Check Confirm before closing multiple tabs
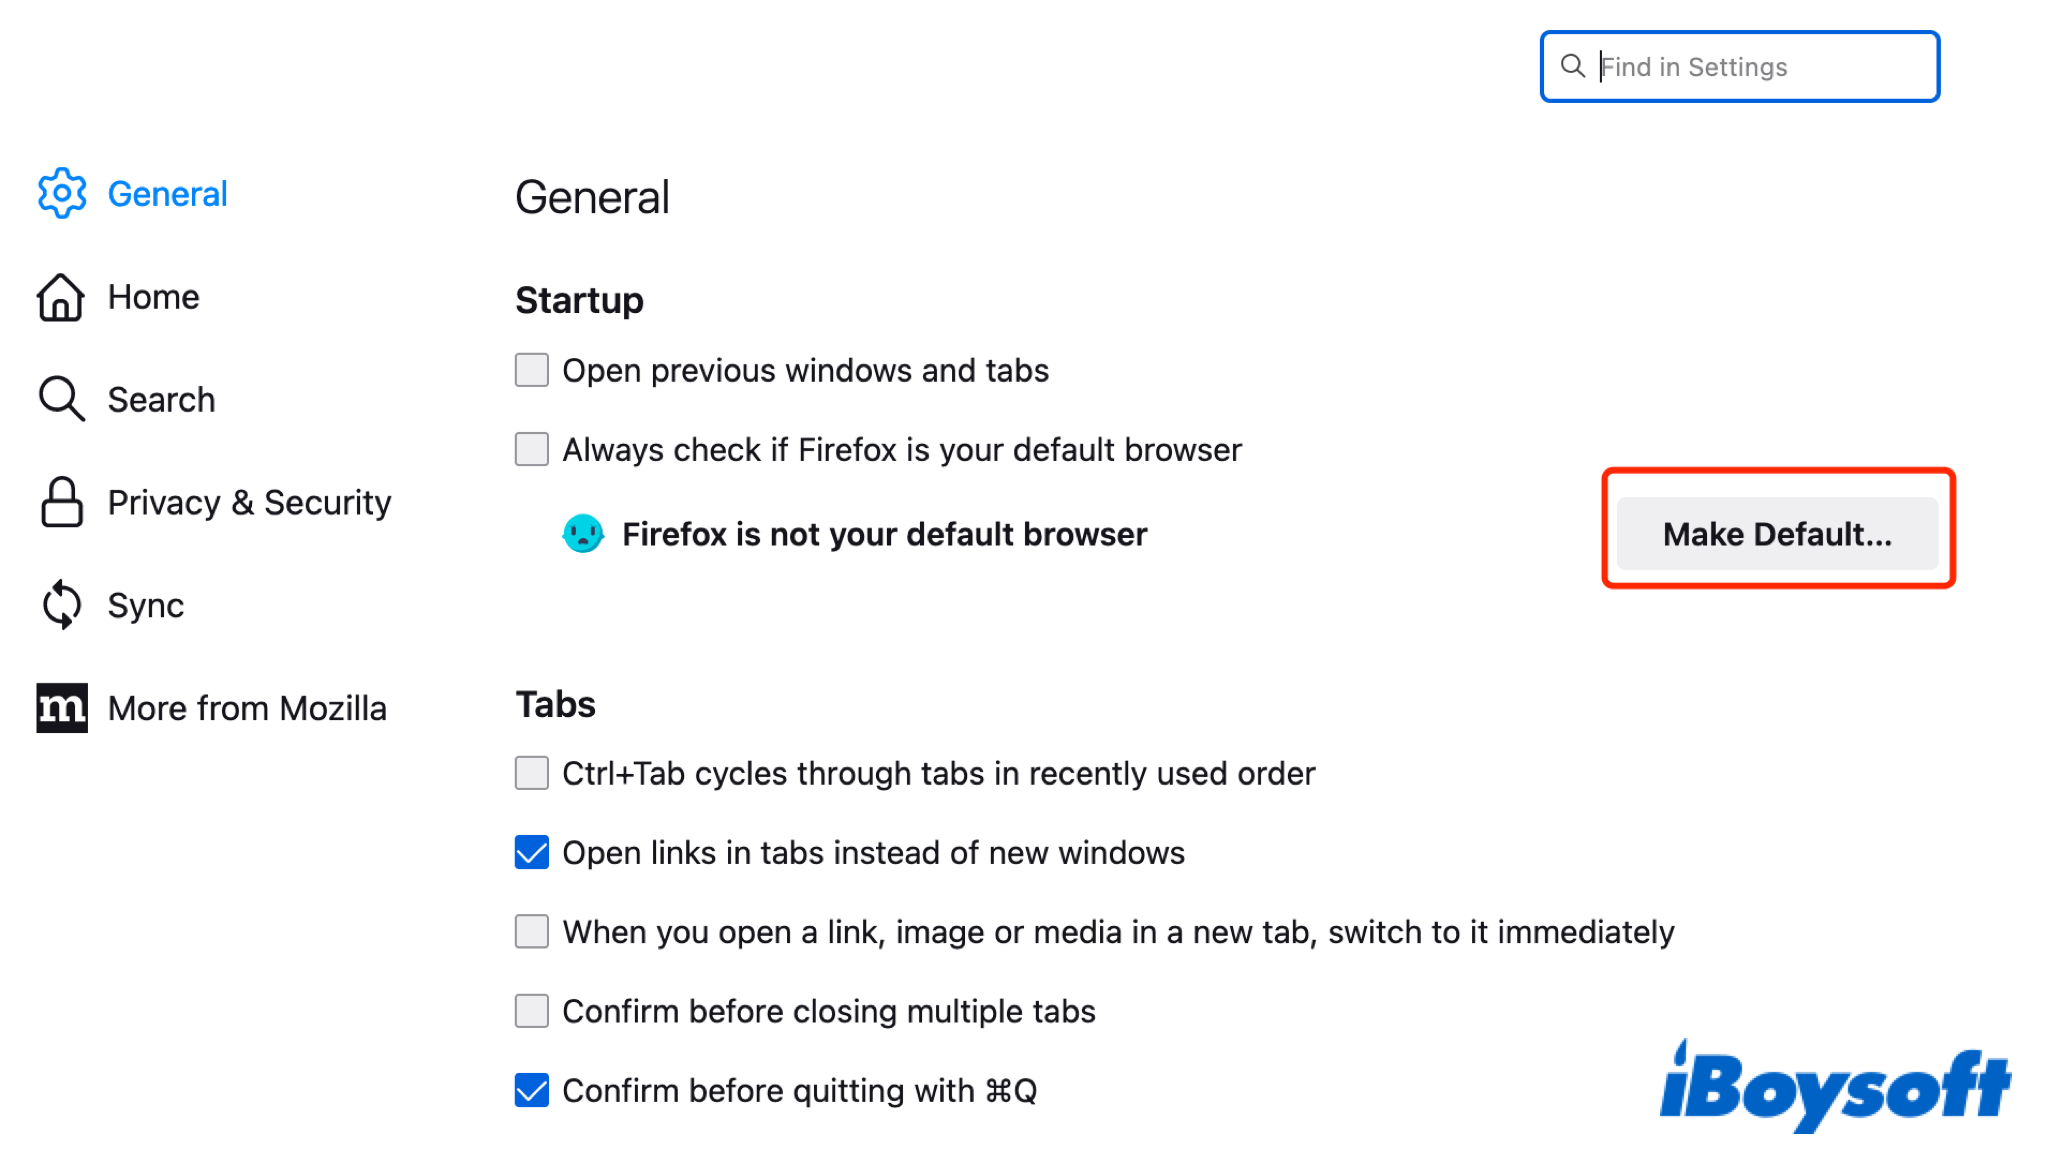This screenshot has width=2048, height=1164. pyautogui.click(x=531, y=1011)
